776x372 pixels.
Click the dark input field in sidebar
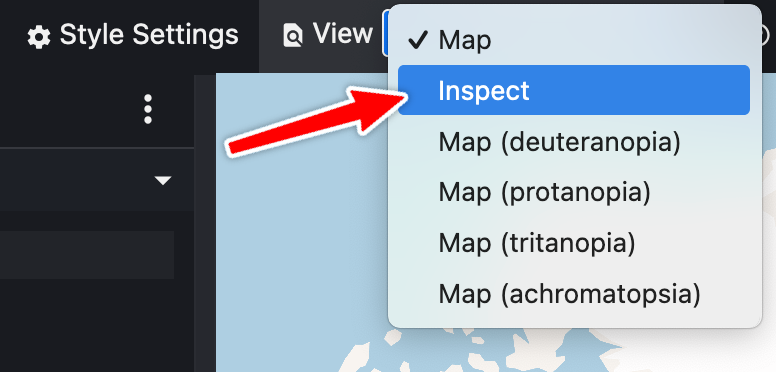point(87,255)
